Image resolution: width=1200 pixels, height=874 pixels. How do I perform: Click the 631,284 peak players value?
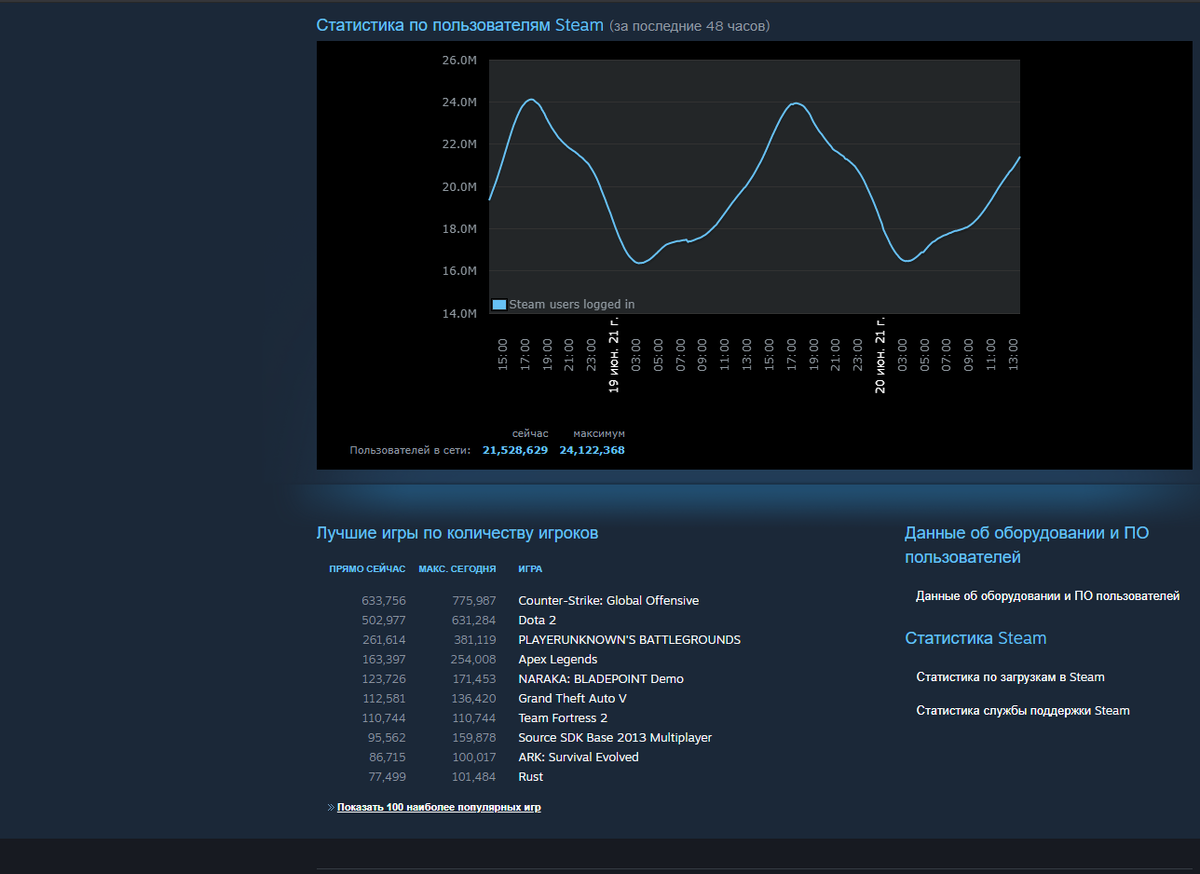474,620
